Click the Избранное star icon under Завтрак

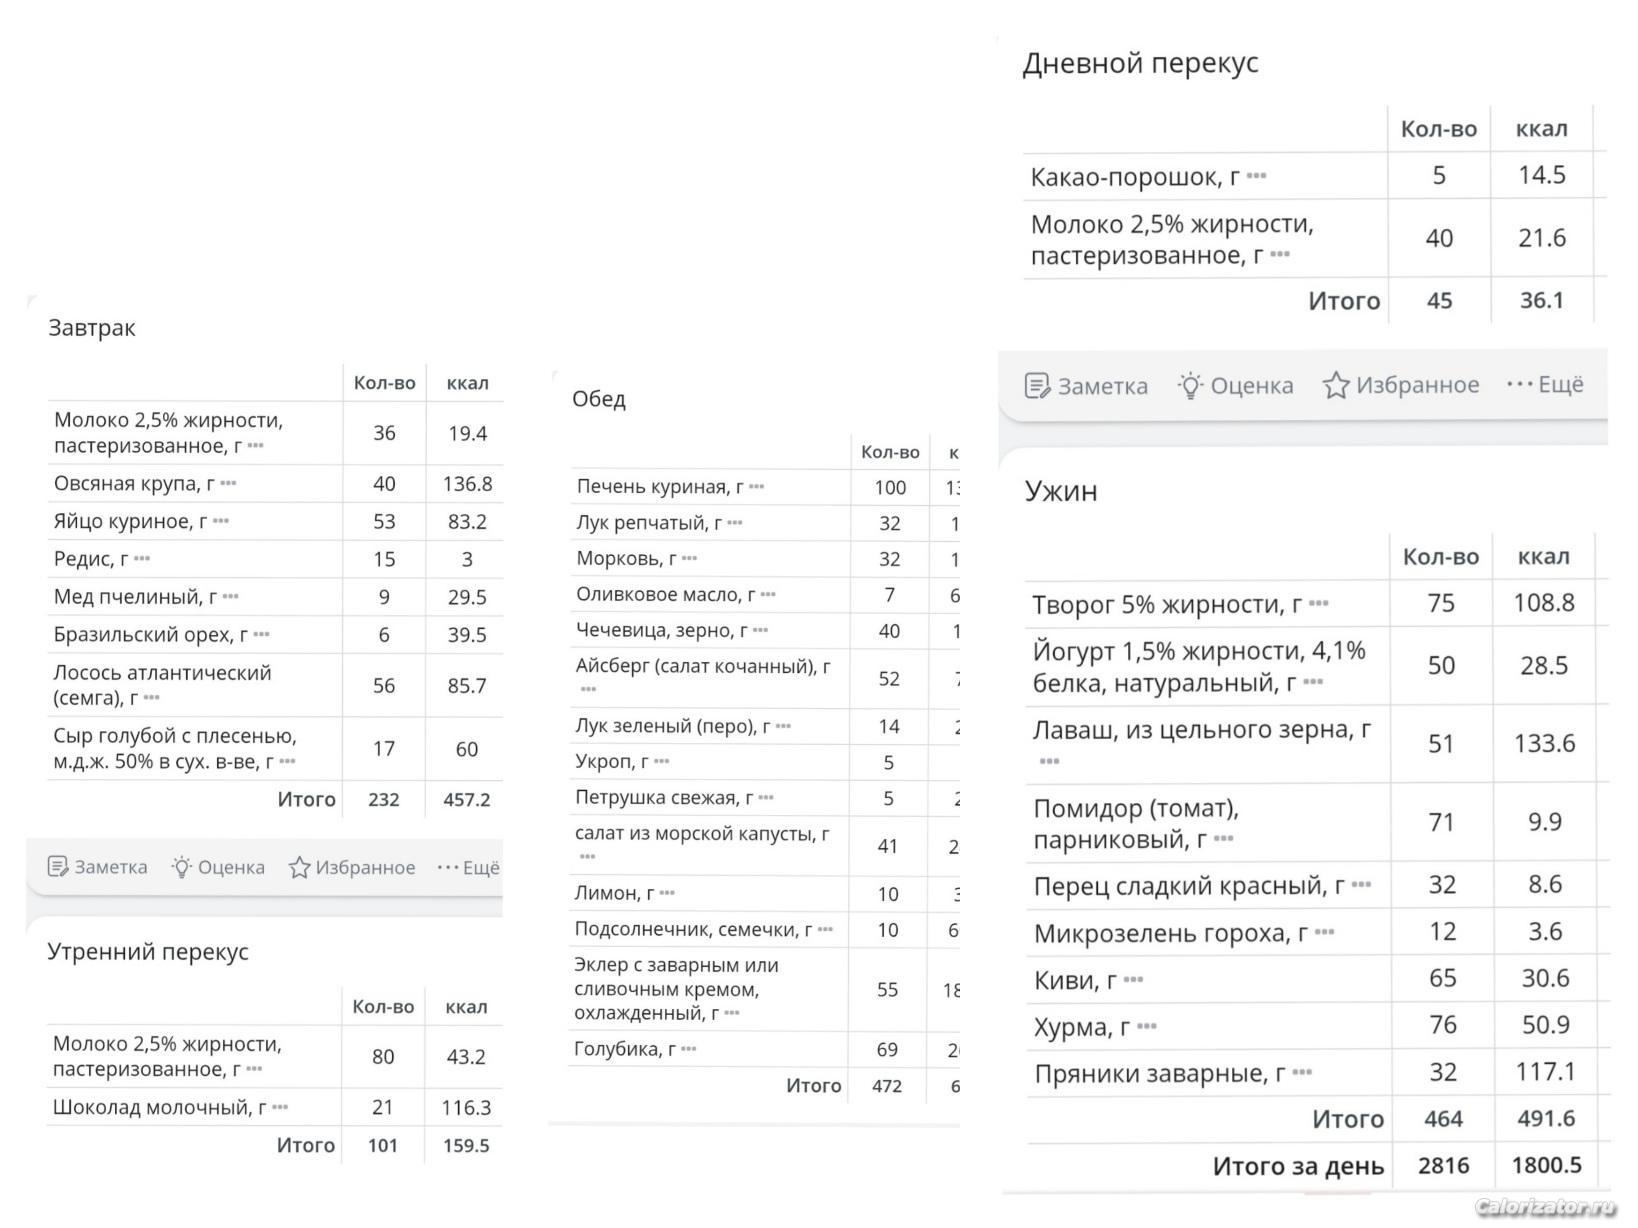click(299, 867)
